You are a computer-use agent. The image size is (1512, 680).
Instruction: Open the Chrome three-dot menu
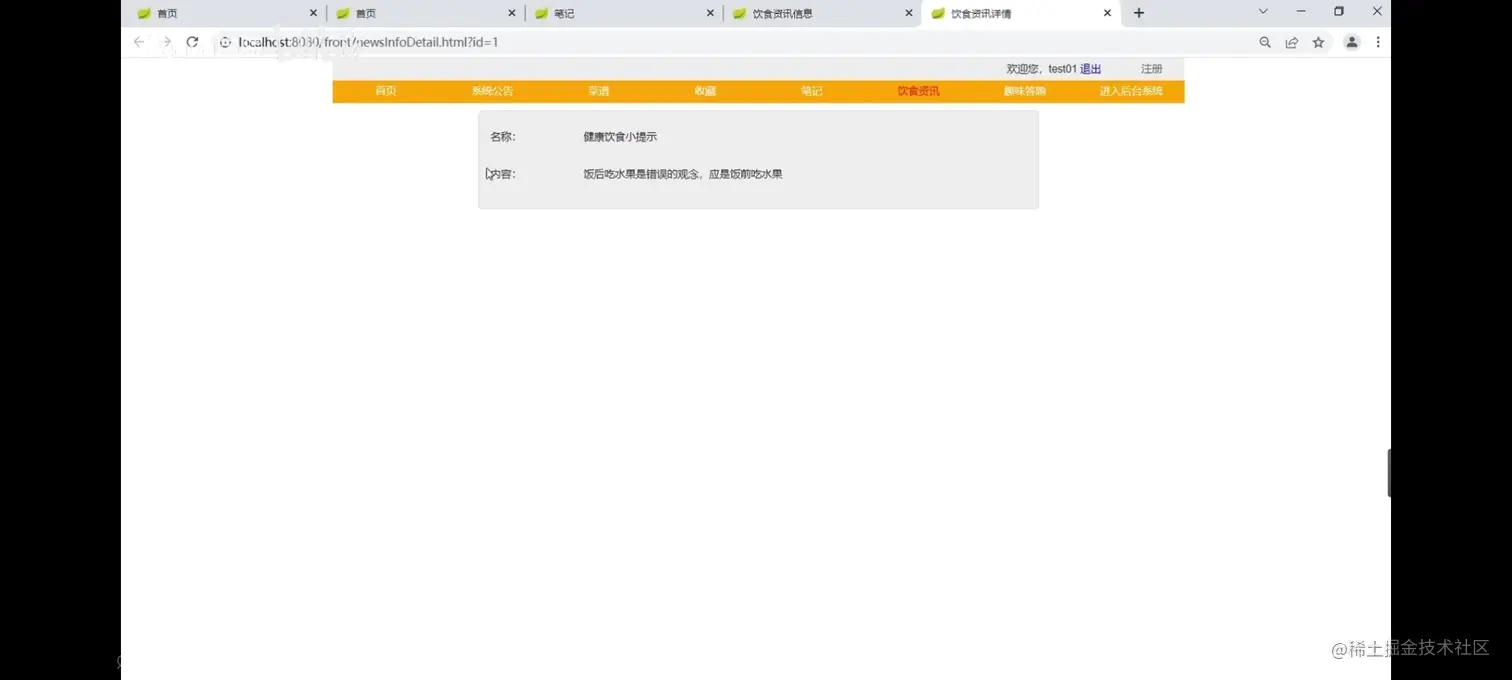click(x=1378, y=42)
